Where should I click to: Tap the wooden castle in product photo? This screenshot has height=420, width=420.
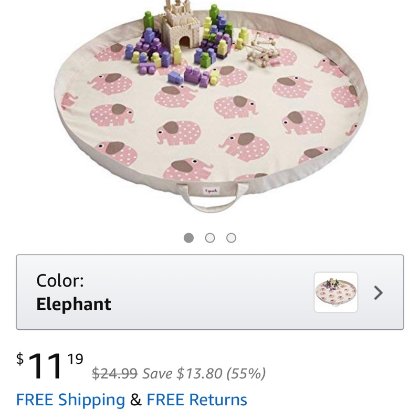point(181,27)
